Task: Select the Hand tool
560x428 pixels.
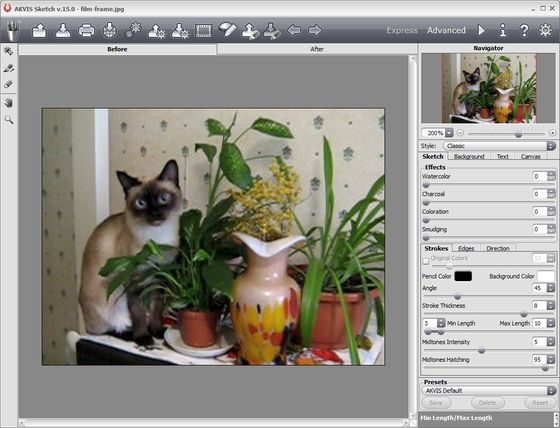Action: (x=9, y=103)
